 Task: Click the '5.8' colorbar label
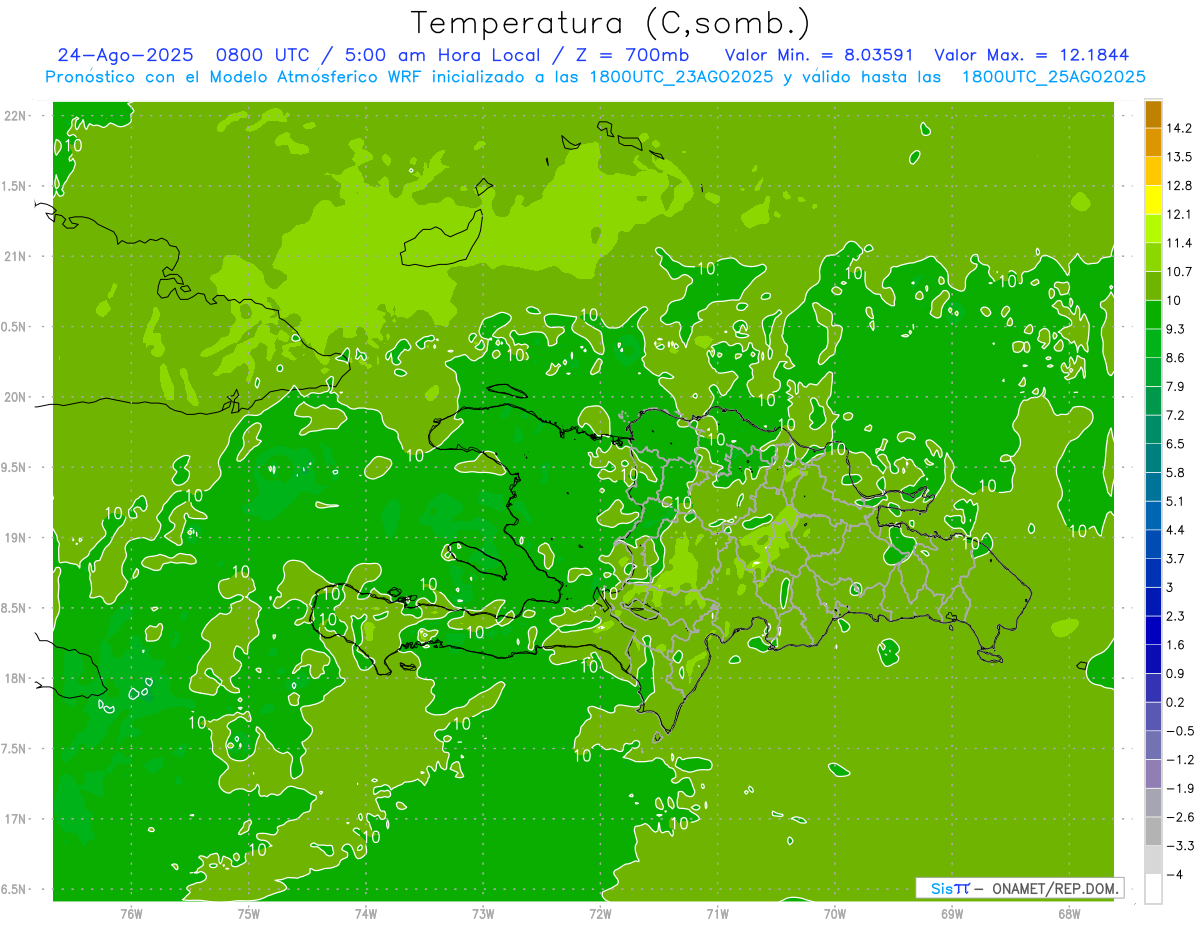point(1176,472)
